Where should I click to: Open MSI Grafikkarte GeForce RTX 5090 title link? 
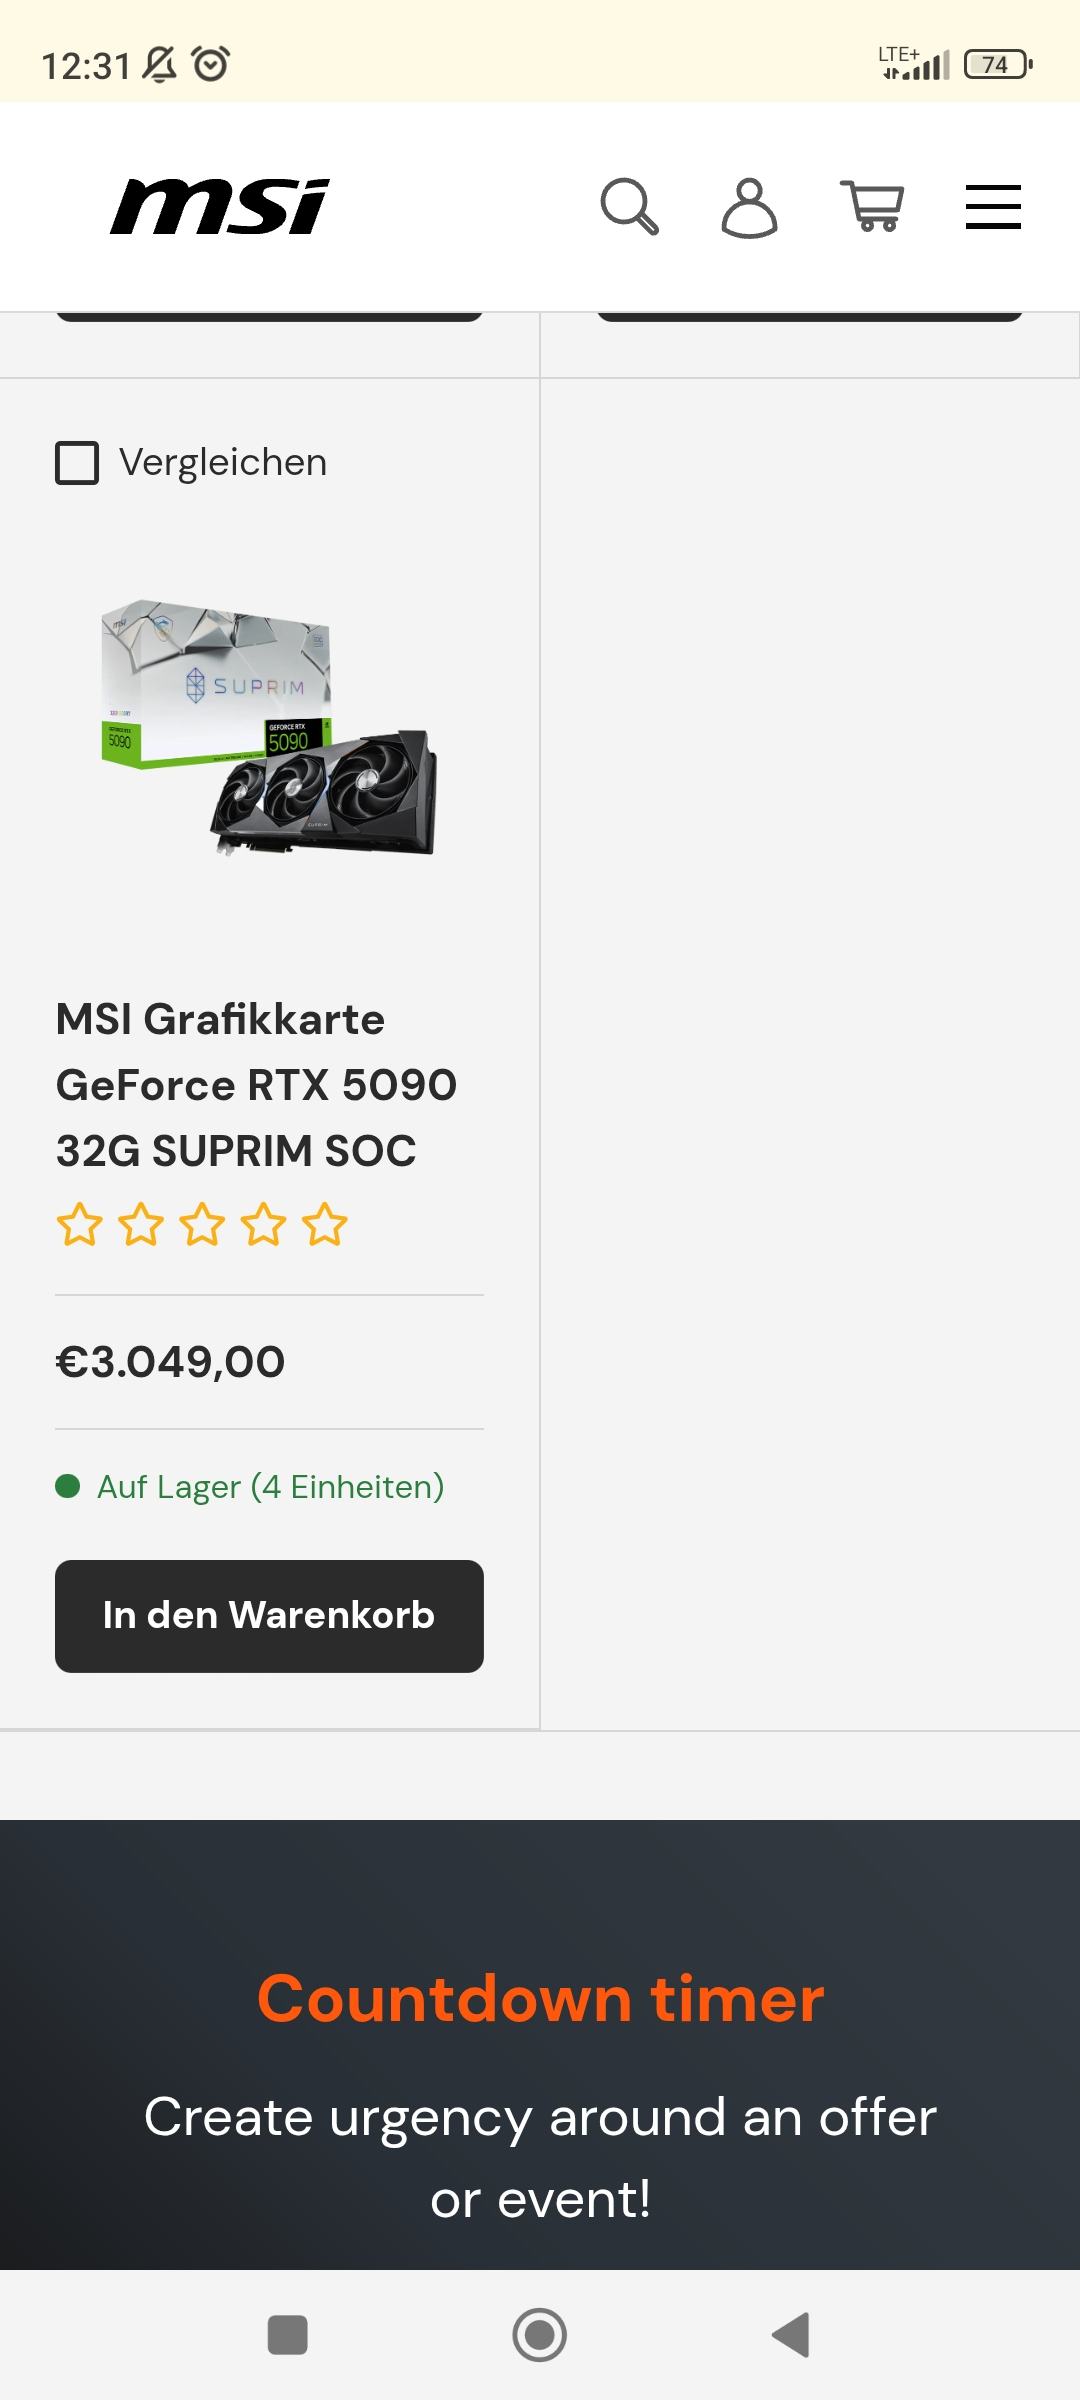point(256,1085)
